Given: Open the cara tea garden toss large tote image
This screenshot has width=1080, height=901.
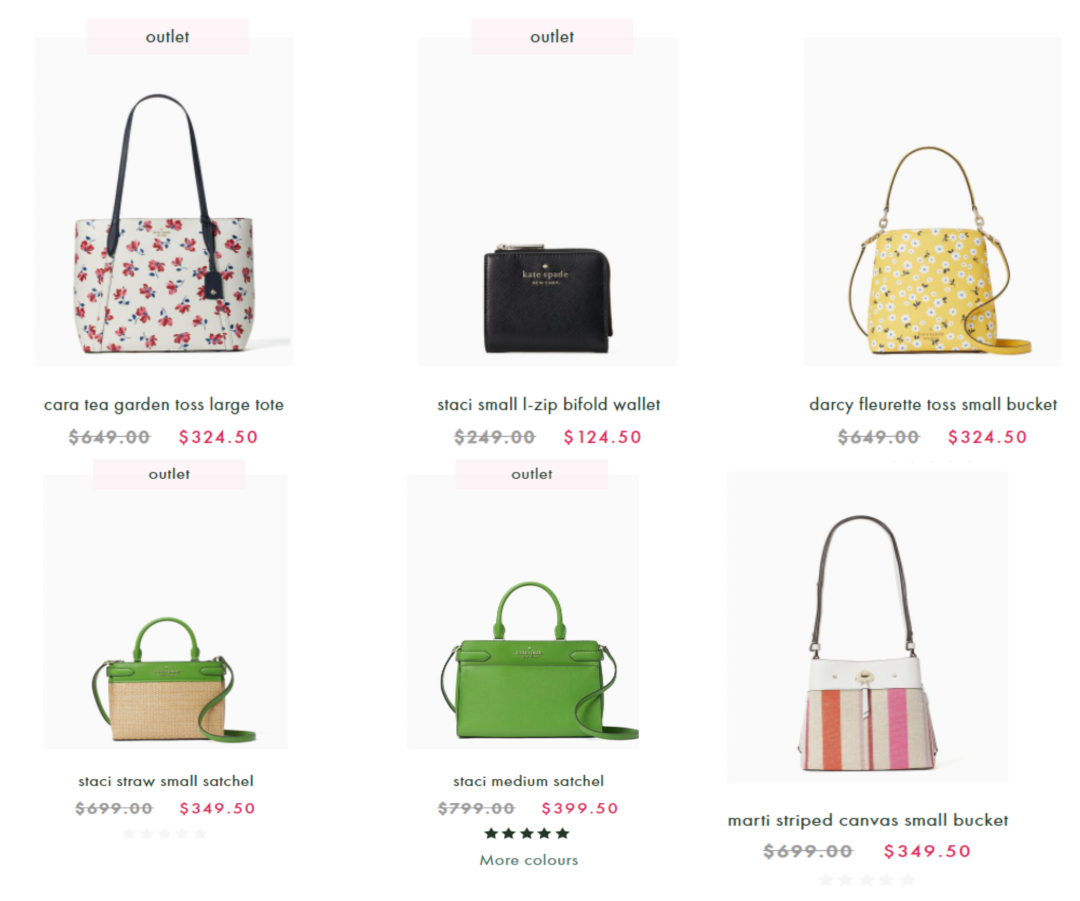Looking at the screenshot, I should pyautogui.click(x=164, y=201).
